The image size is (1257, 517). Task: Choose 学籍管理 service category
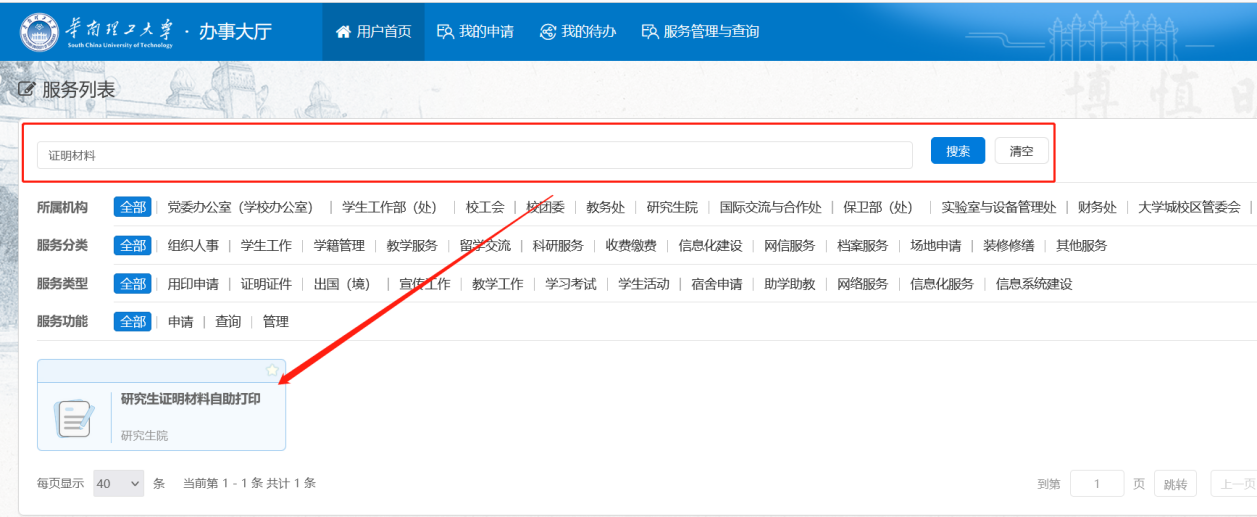point(339,246)
